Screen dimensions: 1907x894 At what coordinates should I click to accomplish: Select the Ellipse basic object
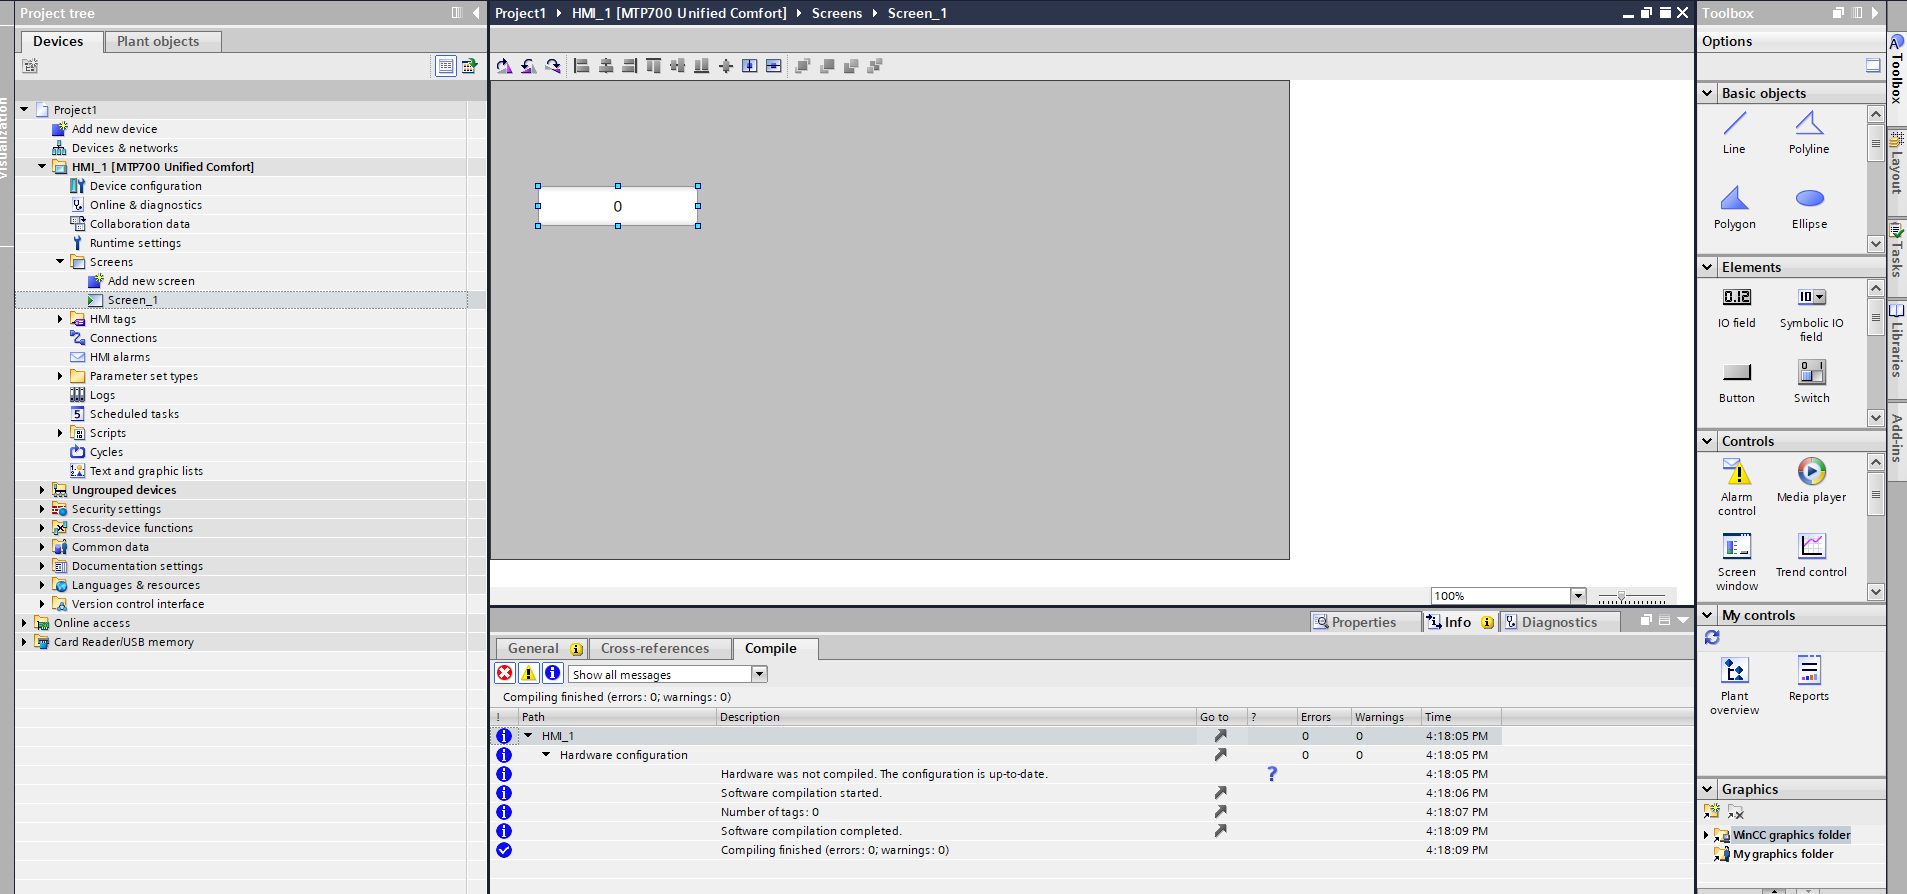(x=1809, y=208)
